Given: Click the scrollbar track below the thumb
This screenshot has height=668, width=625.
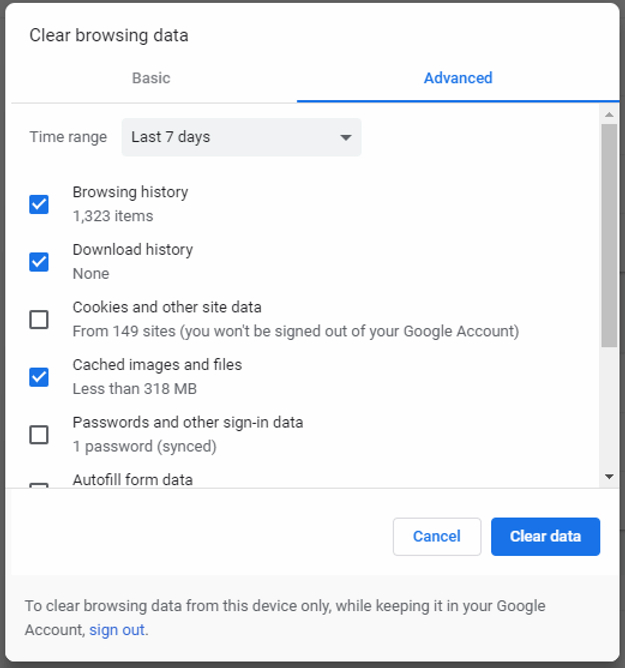Looking at the screenshot, I should tap(610, 410).
